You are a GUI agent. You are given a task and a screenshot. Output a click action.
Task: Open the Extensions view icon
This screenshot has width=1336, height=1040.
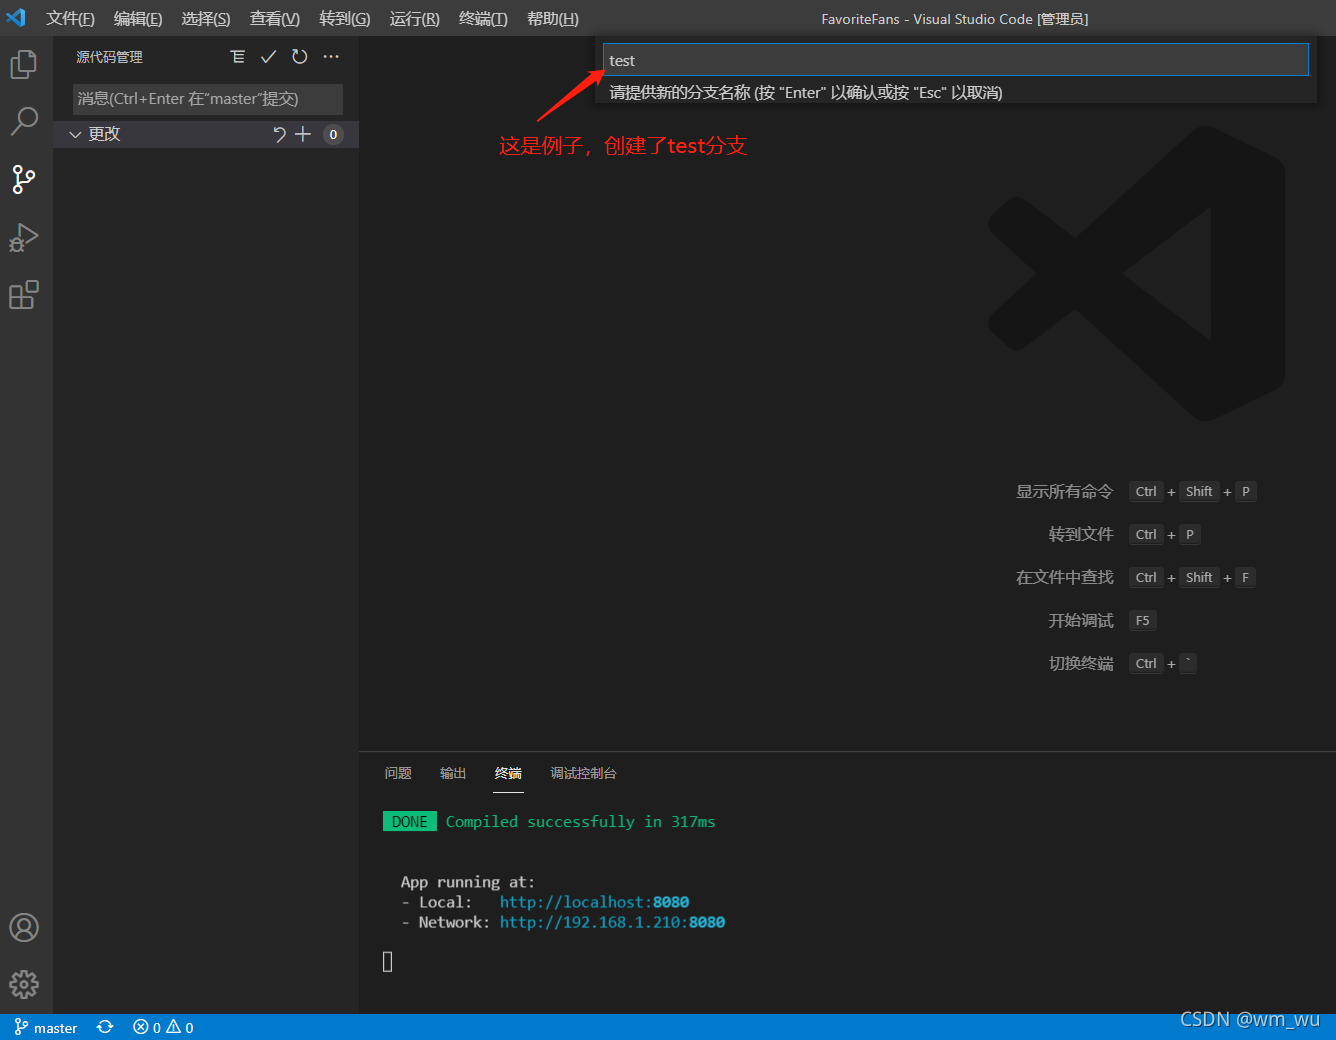(x=24, y=295)
